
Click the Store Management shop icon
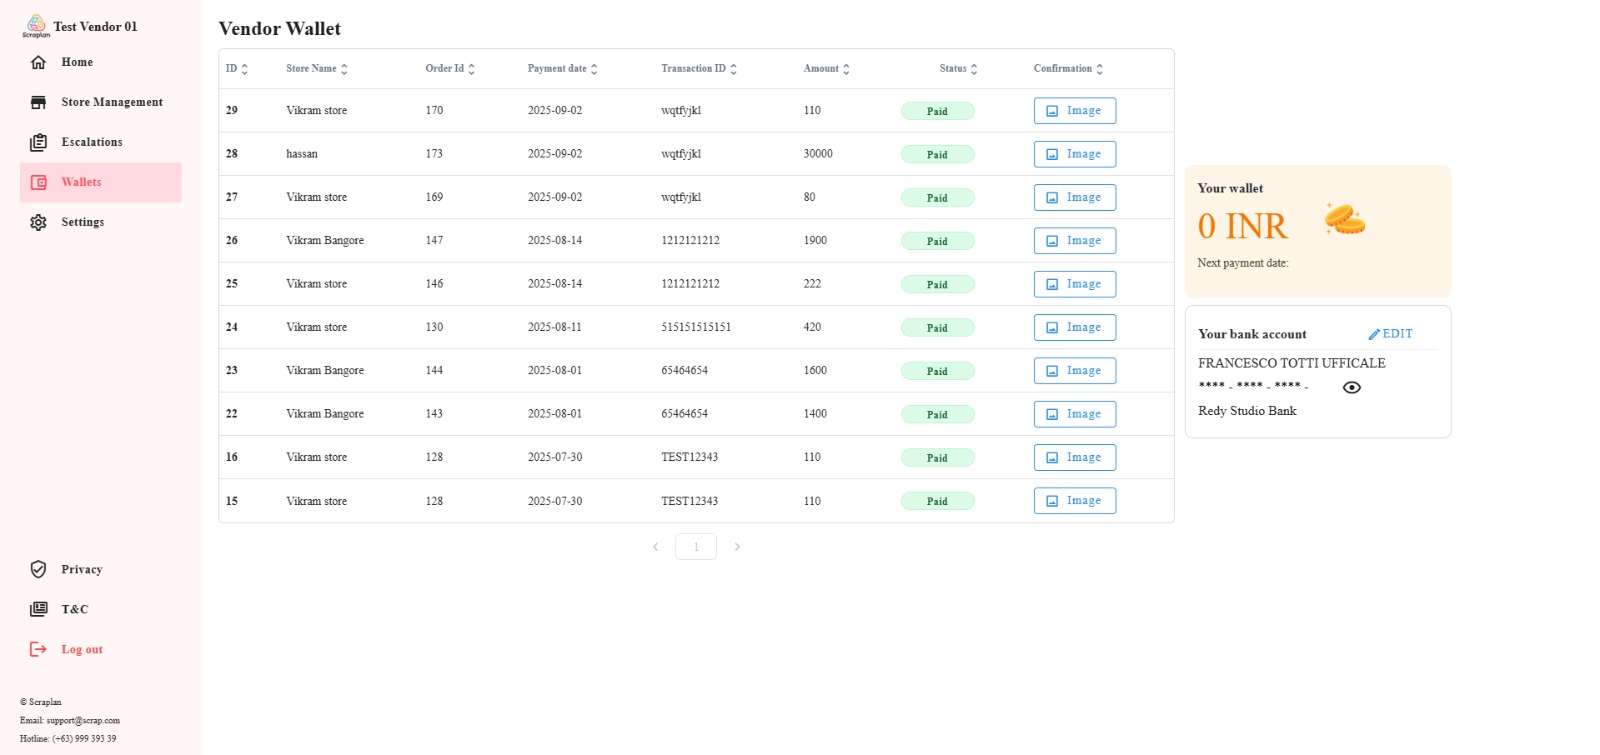pyautogui.click(x=38, y=102)
